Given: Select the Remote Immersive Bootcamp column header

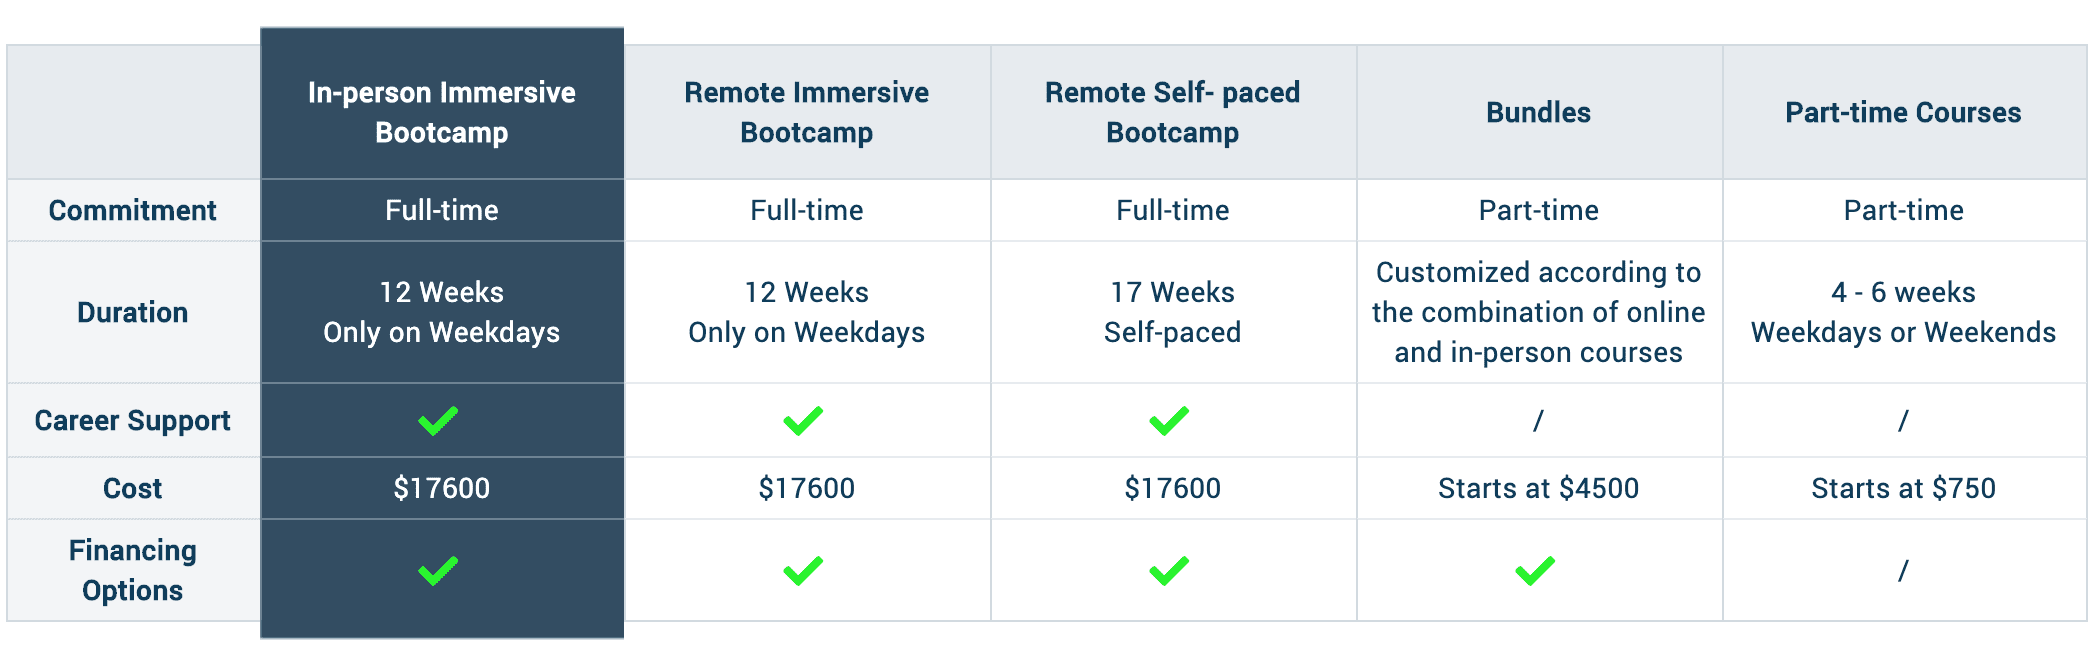Looking at the screenshot, I should pos(806,112).
